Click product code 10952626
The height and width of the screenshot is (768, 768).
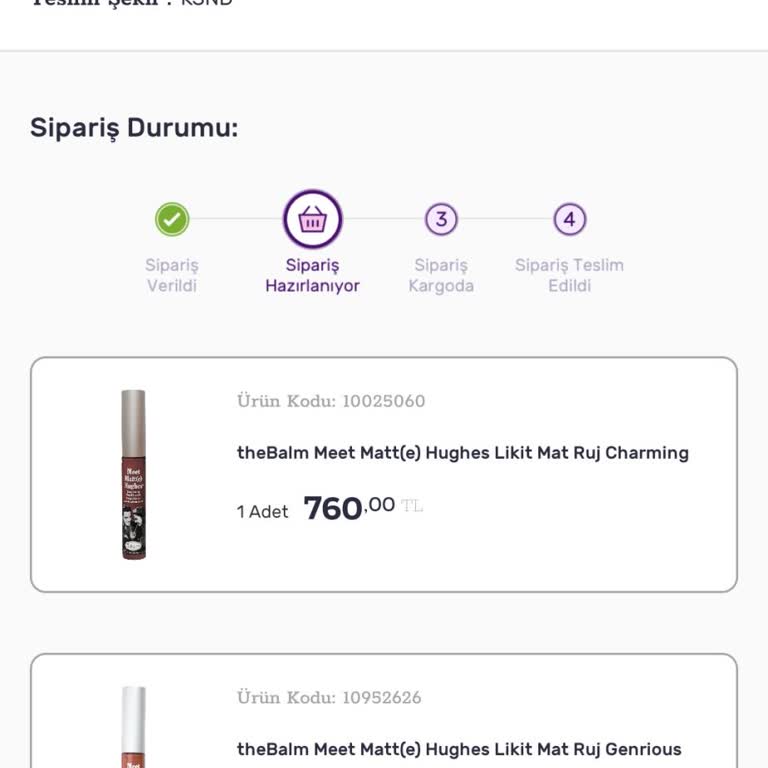point(329,697)
